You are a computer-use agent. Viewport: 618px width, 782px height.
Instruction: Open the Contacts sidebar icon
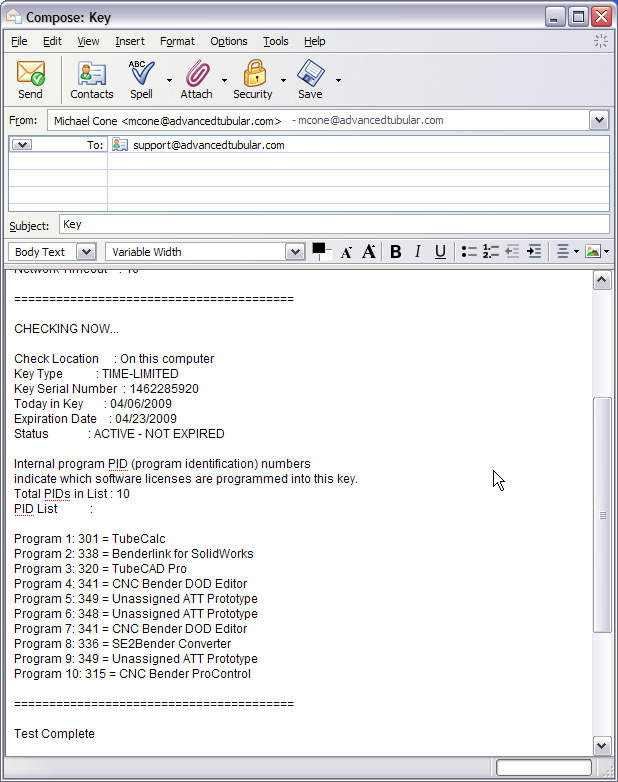91,79
